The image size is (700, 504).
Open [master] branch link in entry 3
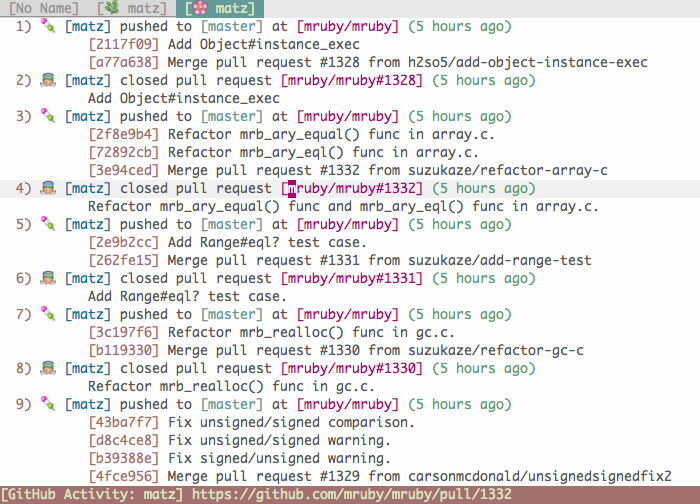232,117
